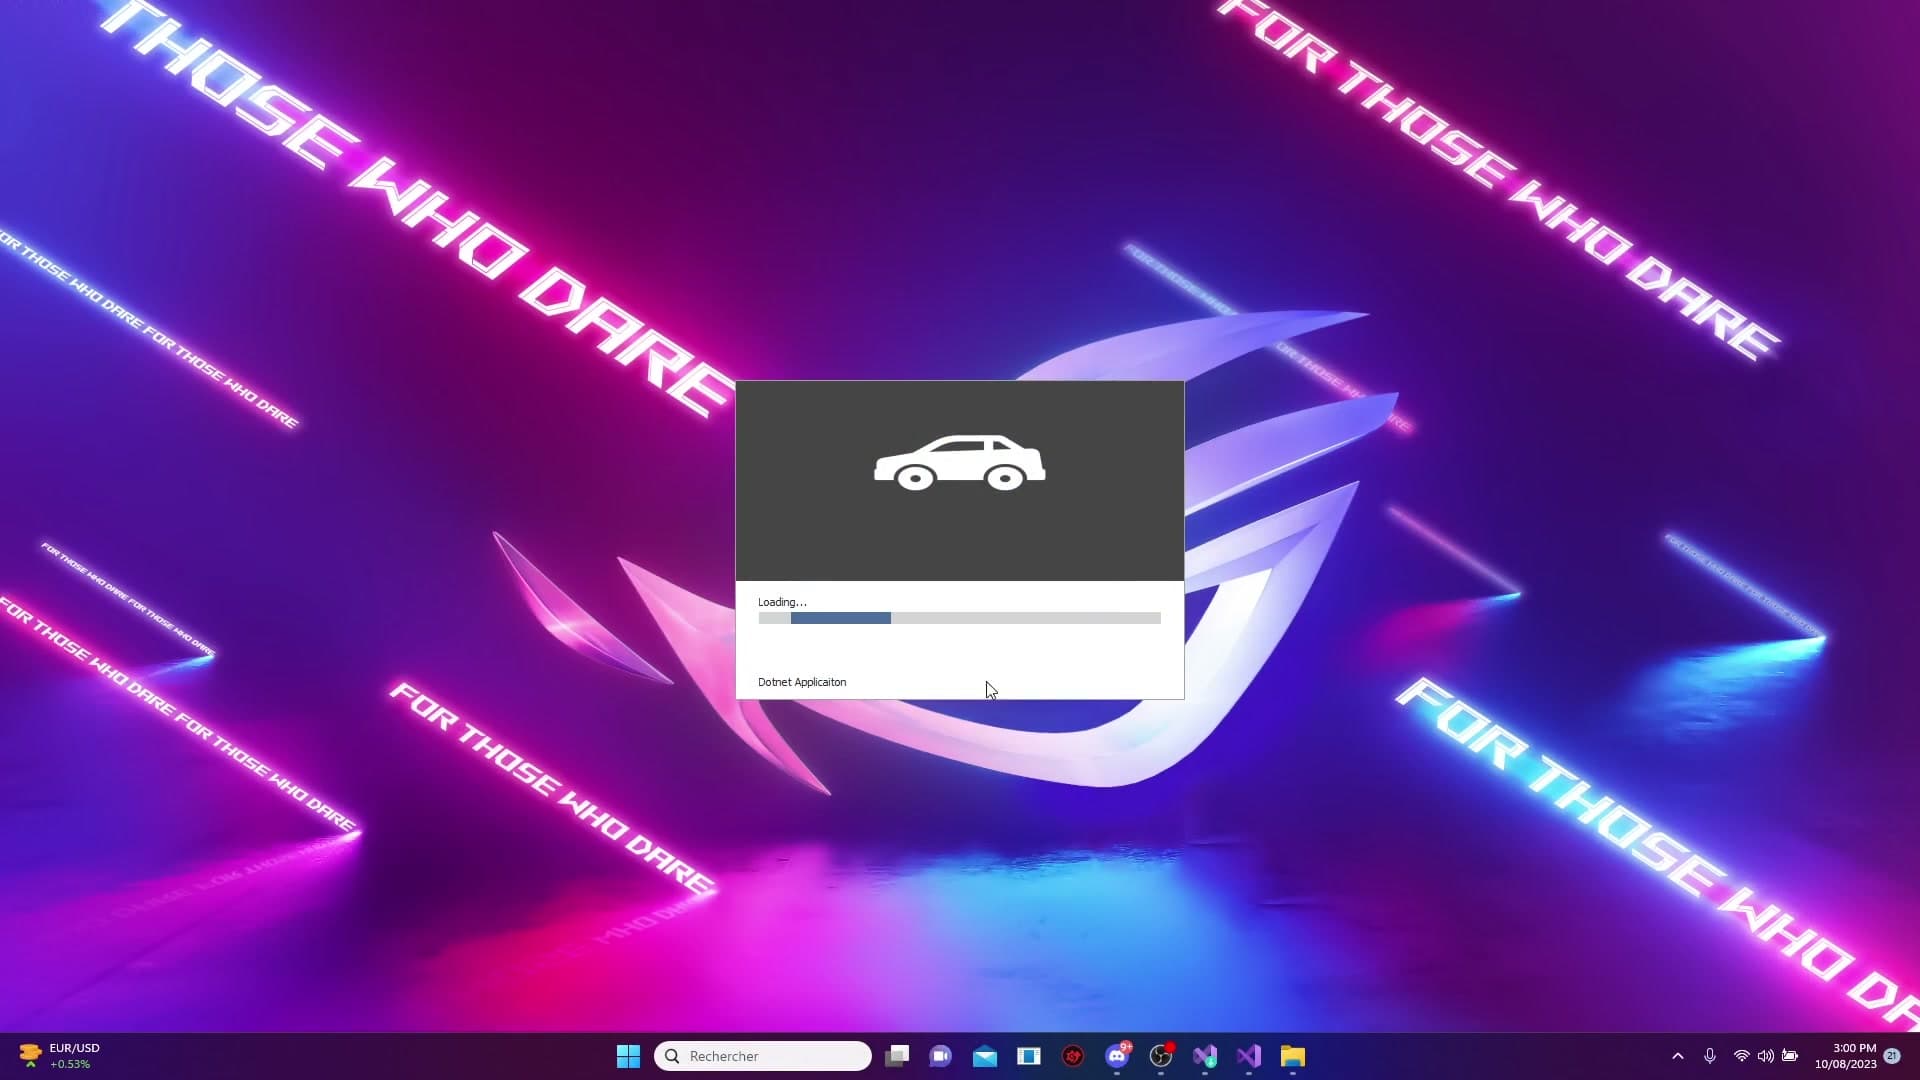This screenshot has height=1080, width=1920.
Task: Click the volume speaker tray icon
Action: pyautogui.click(x=1766, y=1056)
